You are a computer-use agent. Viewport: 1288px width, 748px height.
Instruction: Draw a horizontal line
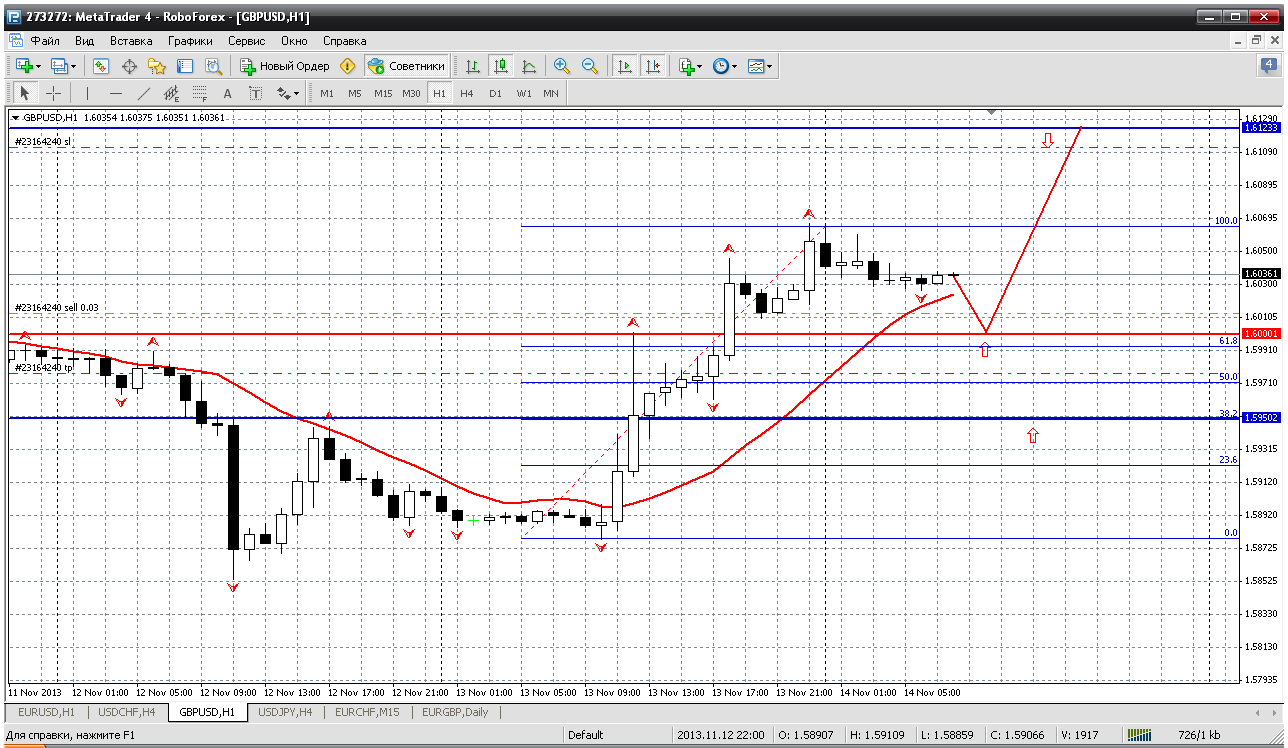(x=116, y=93)
